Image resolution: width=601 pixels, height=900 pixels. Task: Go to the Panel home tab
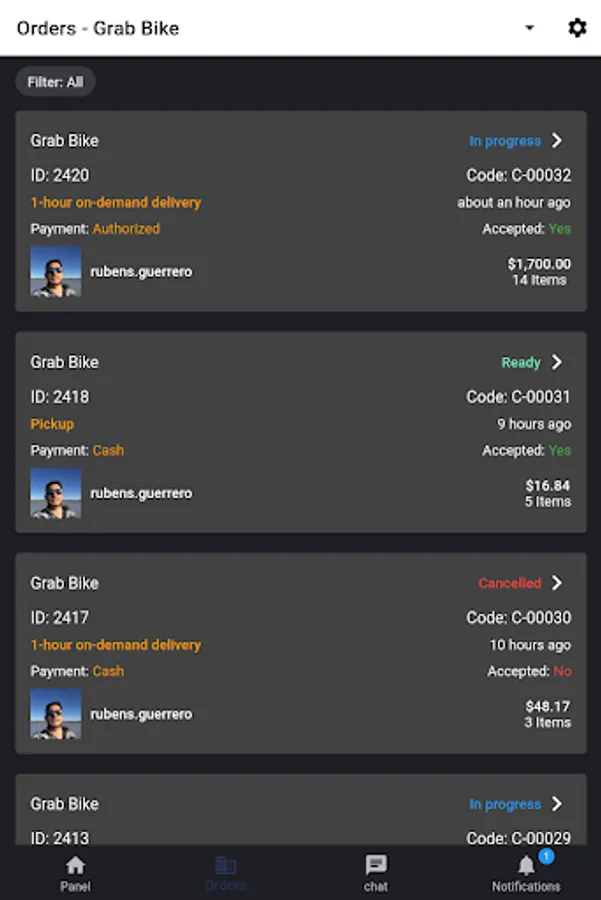75,873
